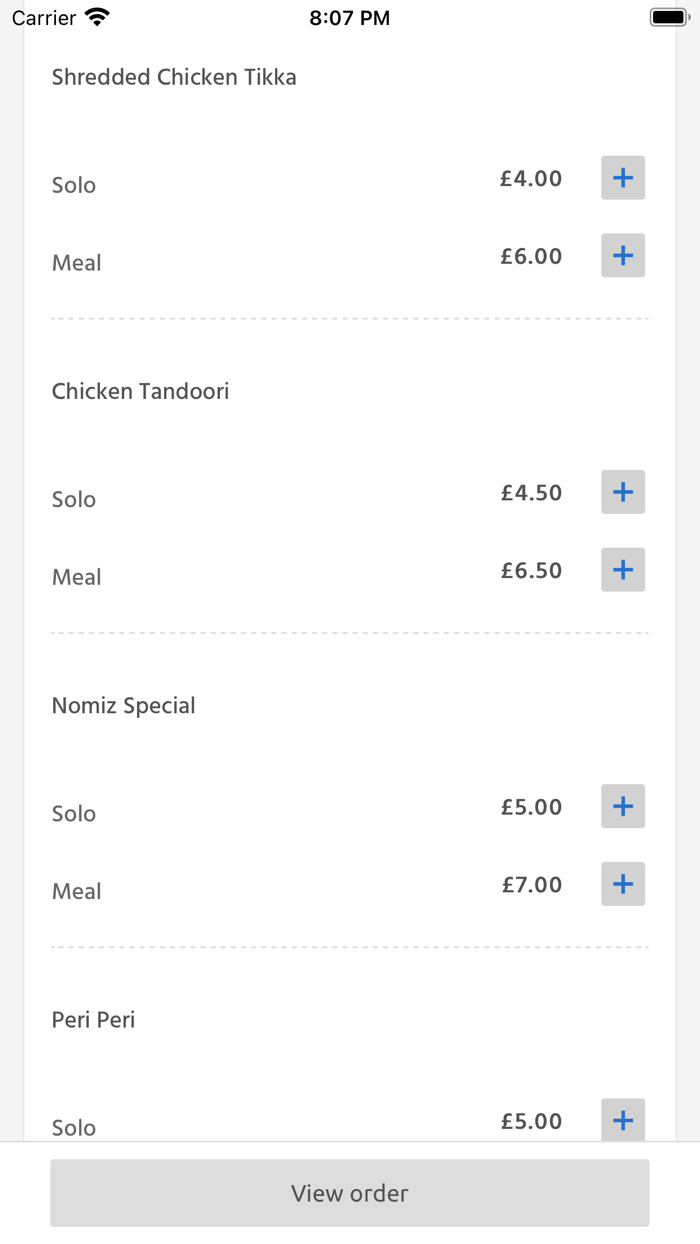Add Nomiz Special Solo to order
The image size is (700, 1244).
(622, 805)
